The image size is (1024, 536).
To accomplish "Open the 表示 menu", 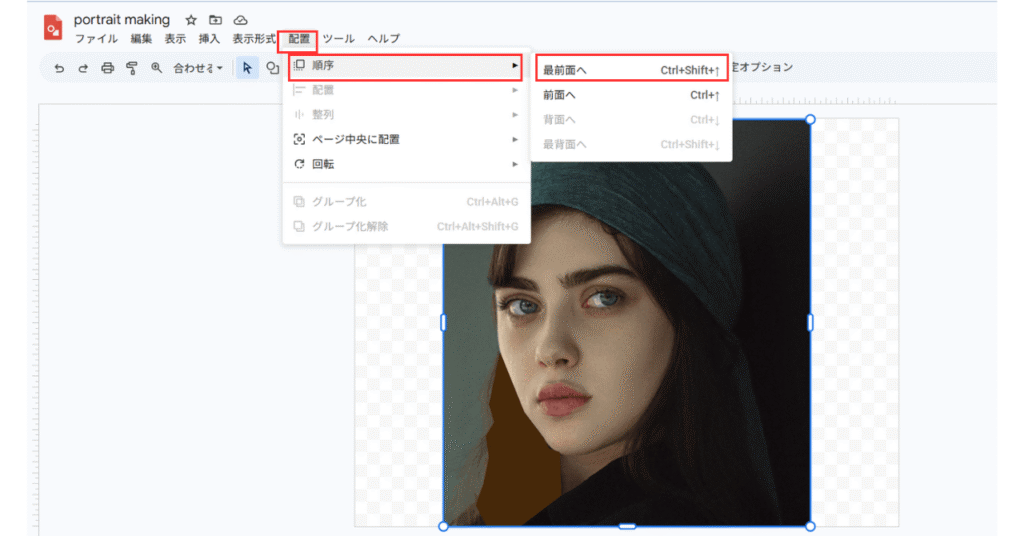I will (174, 39).
